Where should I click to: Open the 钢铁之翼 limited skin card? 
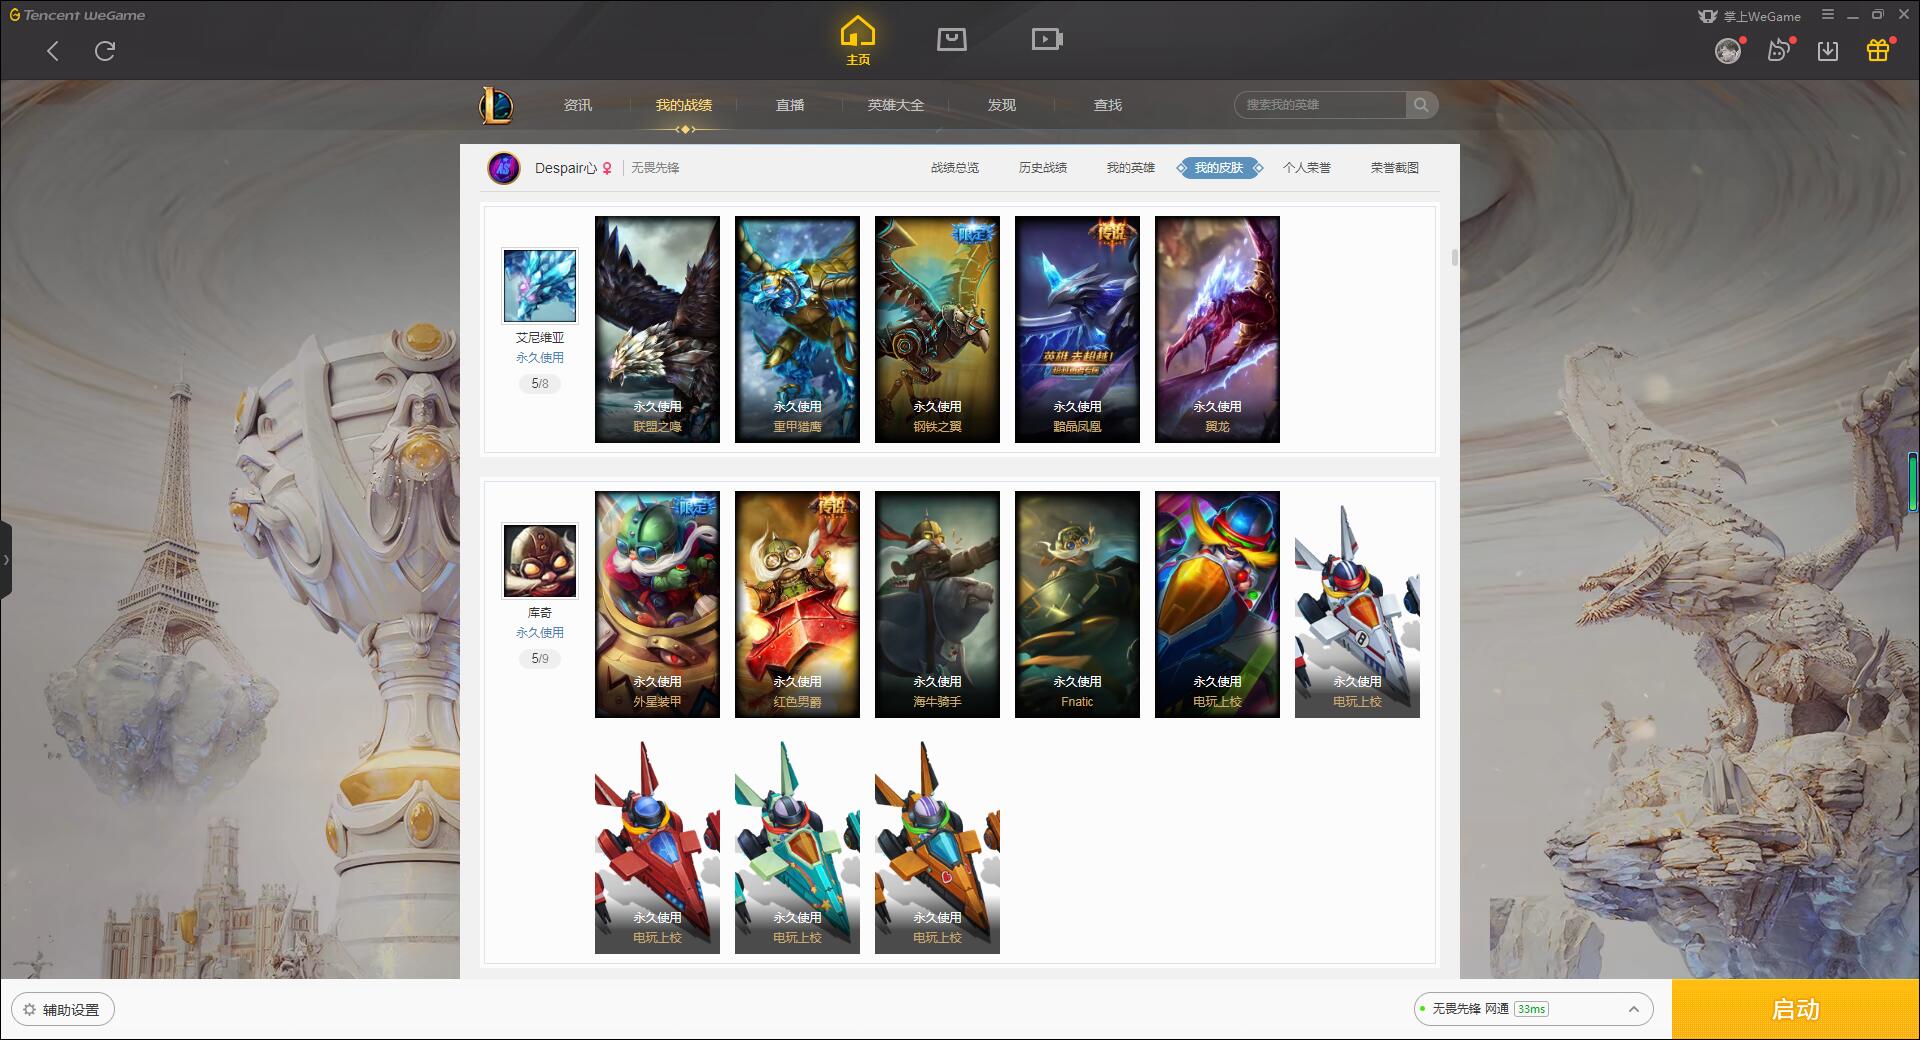937,329
